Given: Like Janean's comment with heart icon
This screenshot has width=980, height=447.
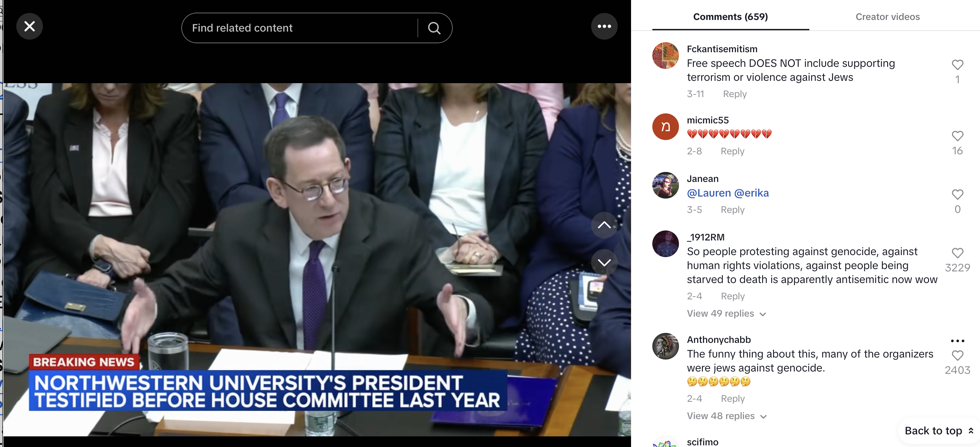Looking at the screenshot, I should (957, 195).
